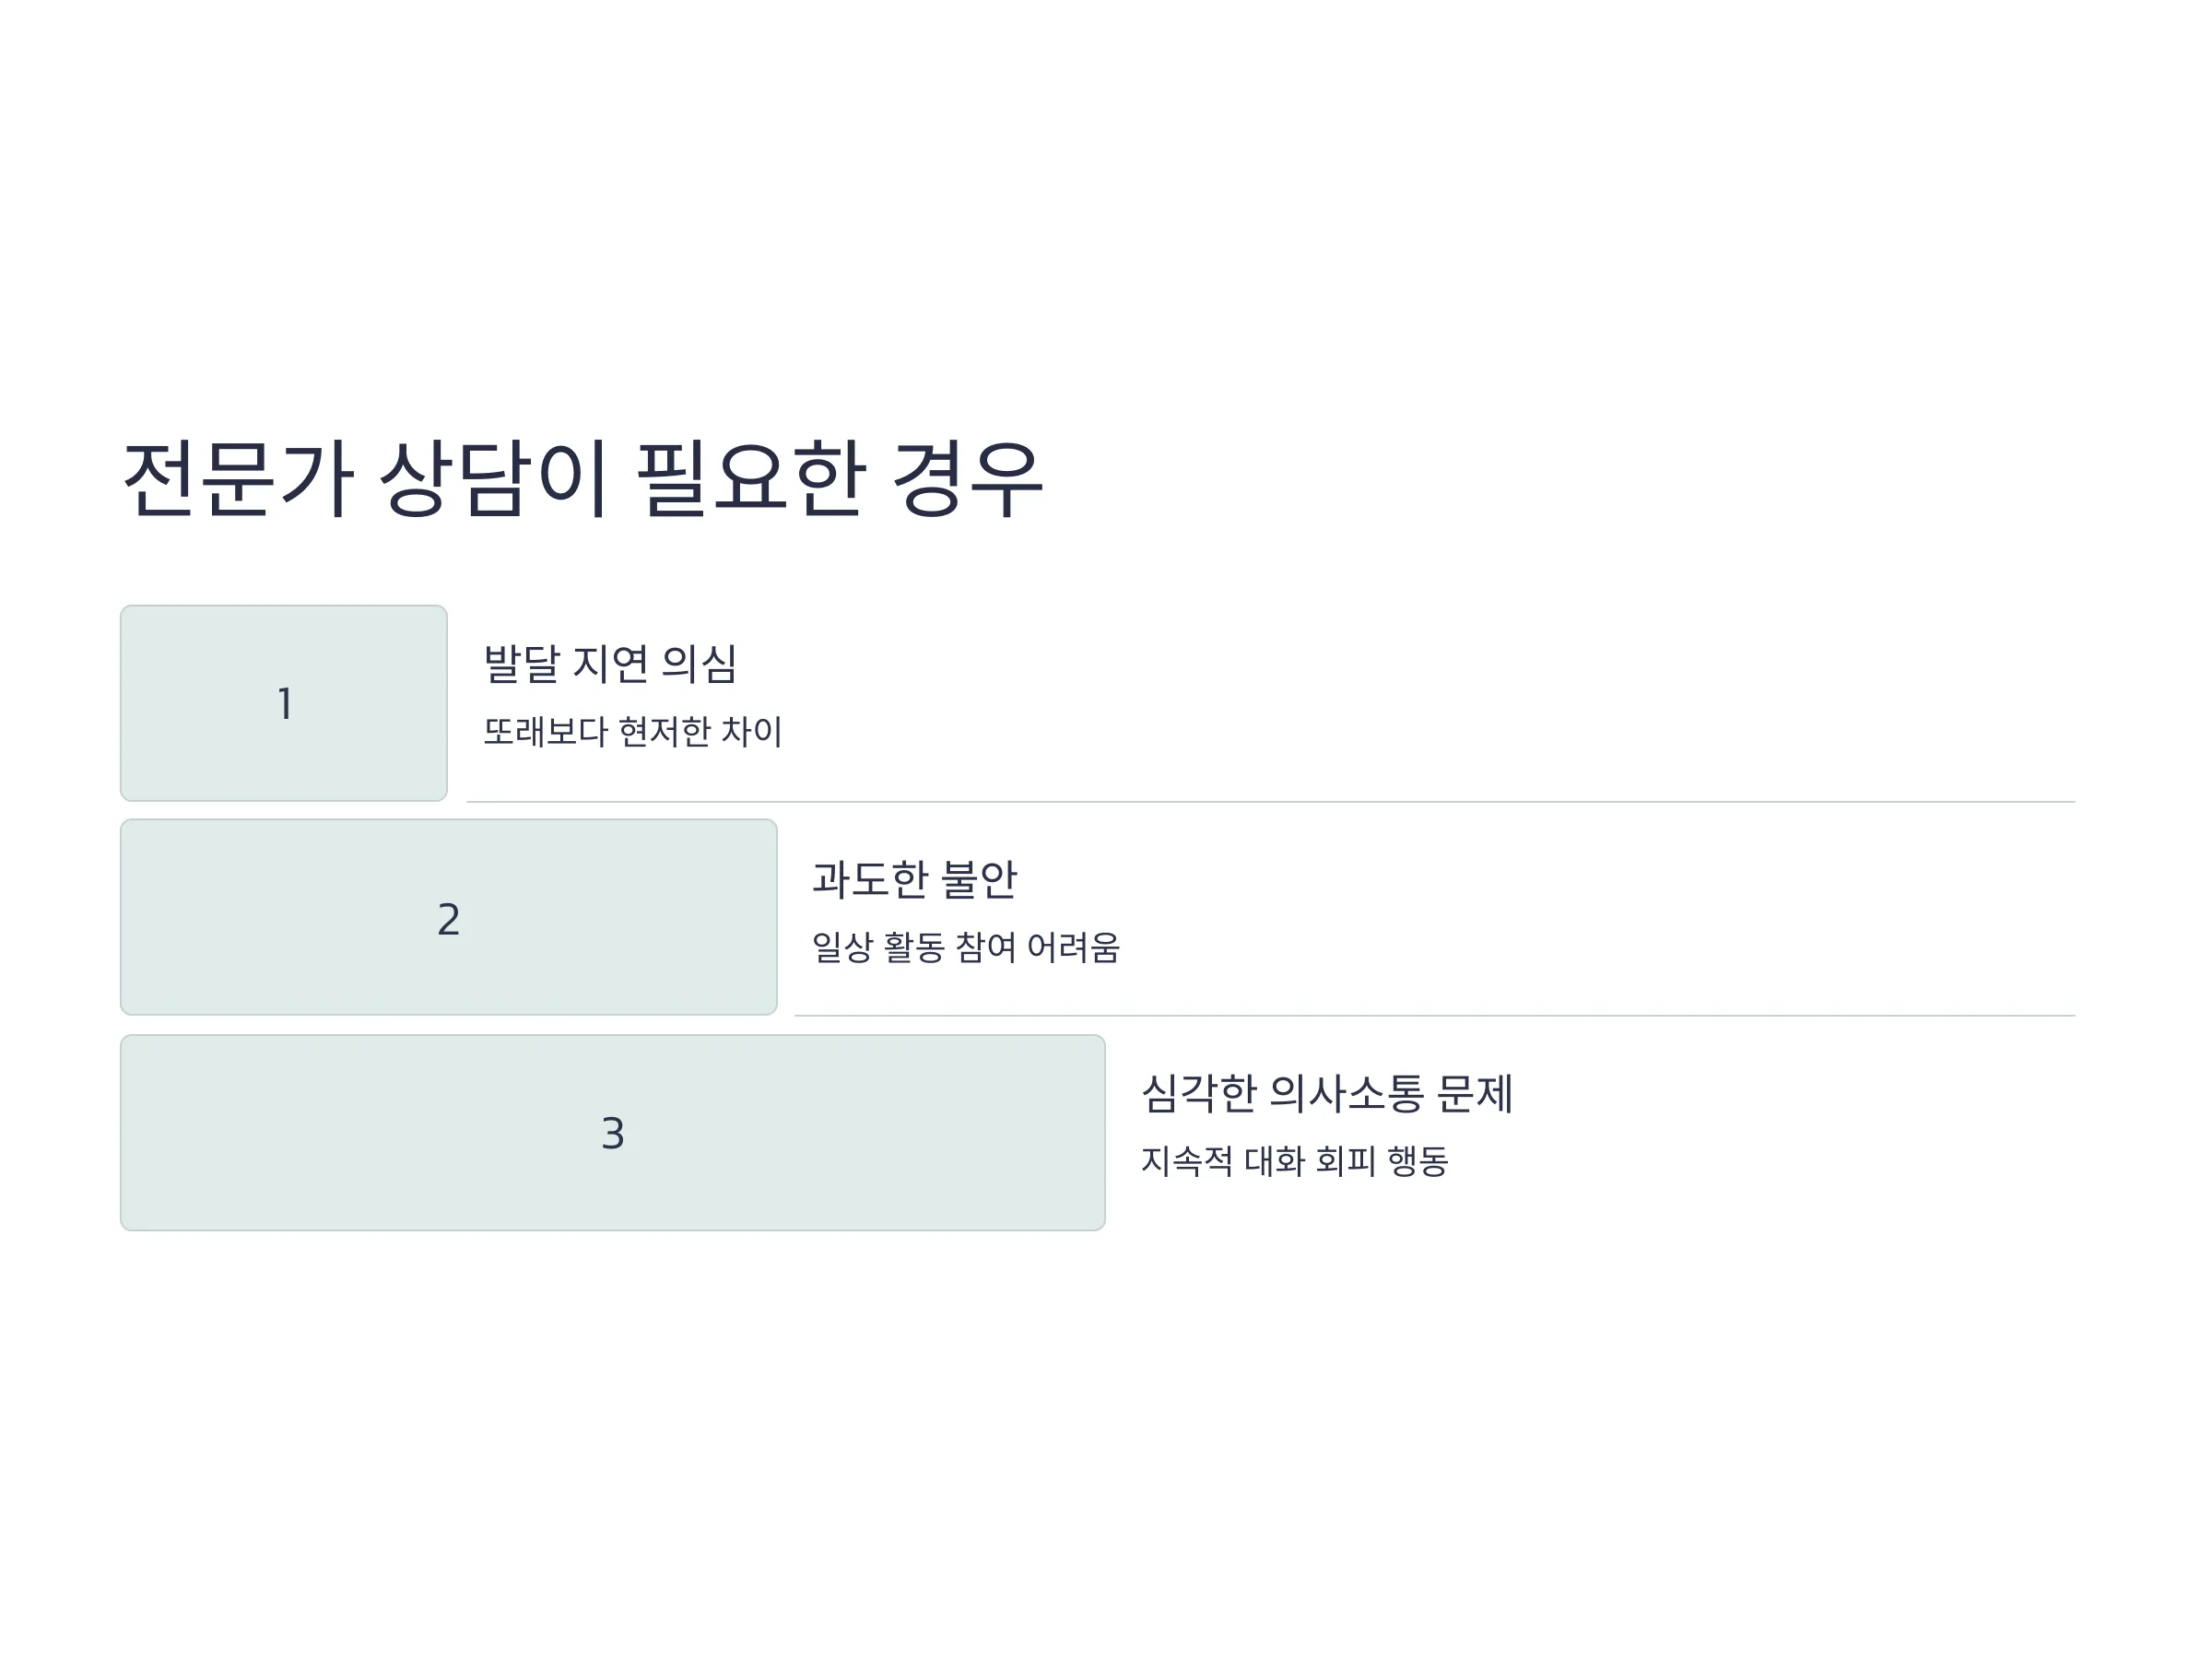Screen dimensions: 2212x1659
Task: Click the heading 과도한 불안
Action: (914, 879)
